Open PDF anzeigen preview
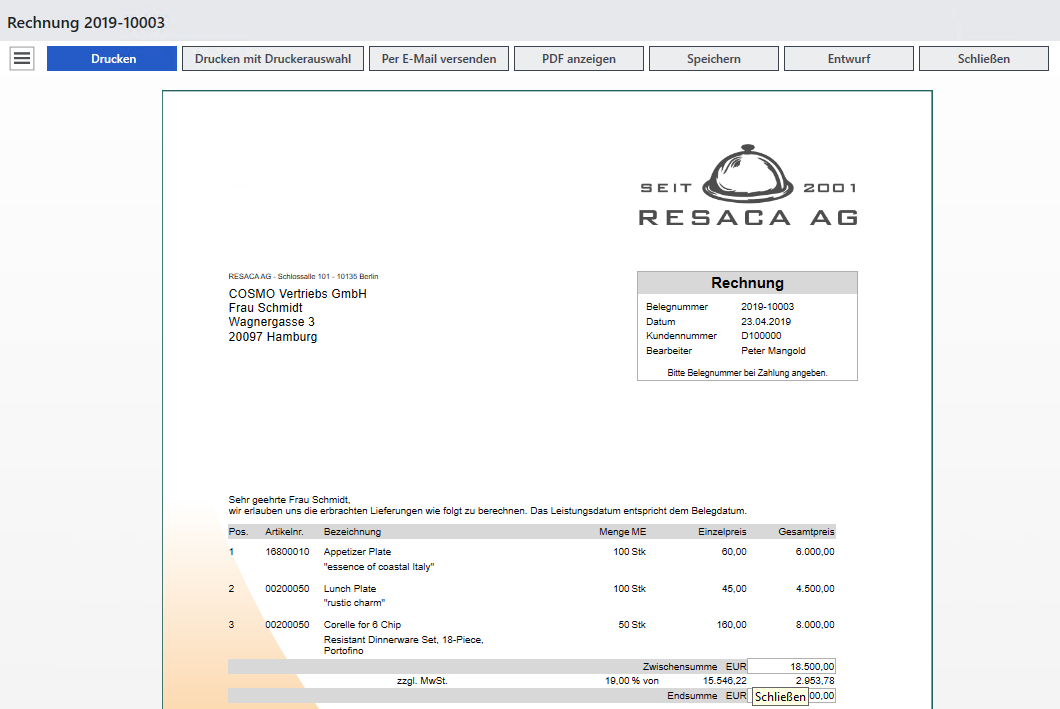1060x709 pixels. coord(579,59)
